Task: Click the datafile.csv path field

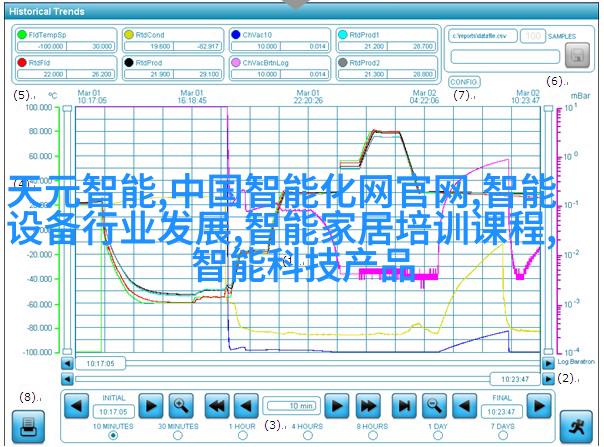Action: pyautogui.click(x=483, y=36)
